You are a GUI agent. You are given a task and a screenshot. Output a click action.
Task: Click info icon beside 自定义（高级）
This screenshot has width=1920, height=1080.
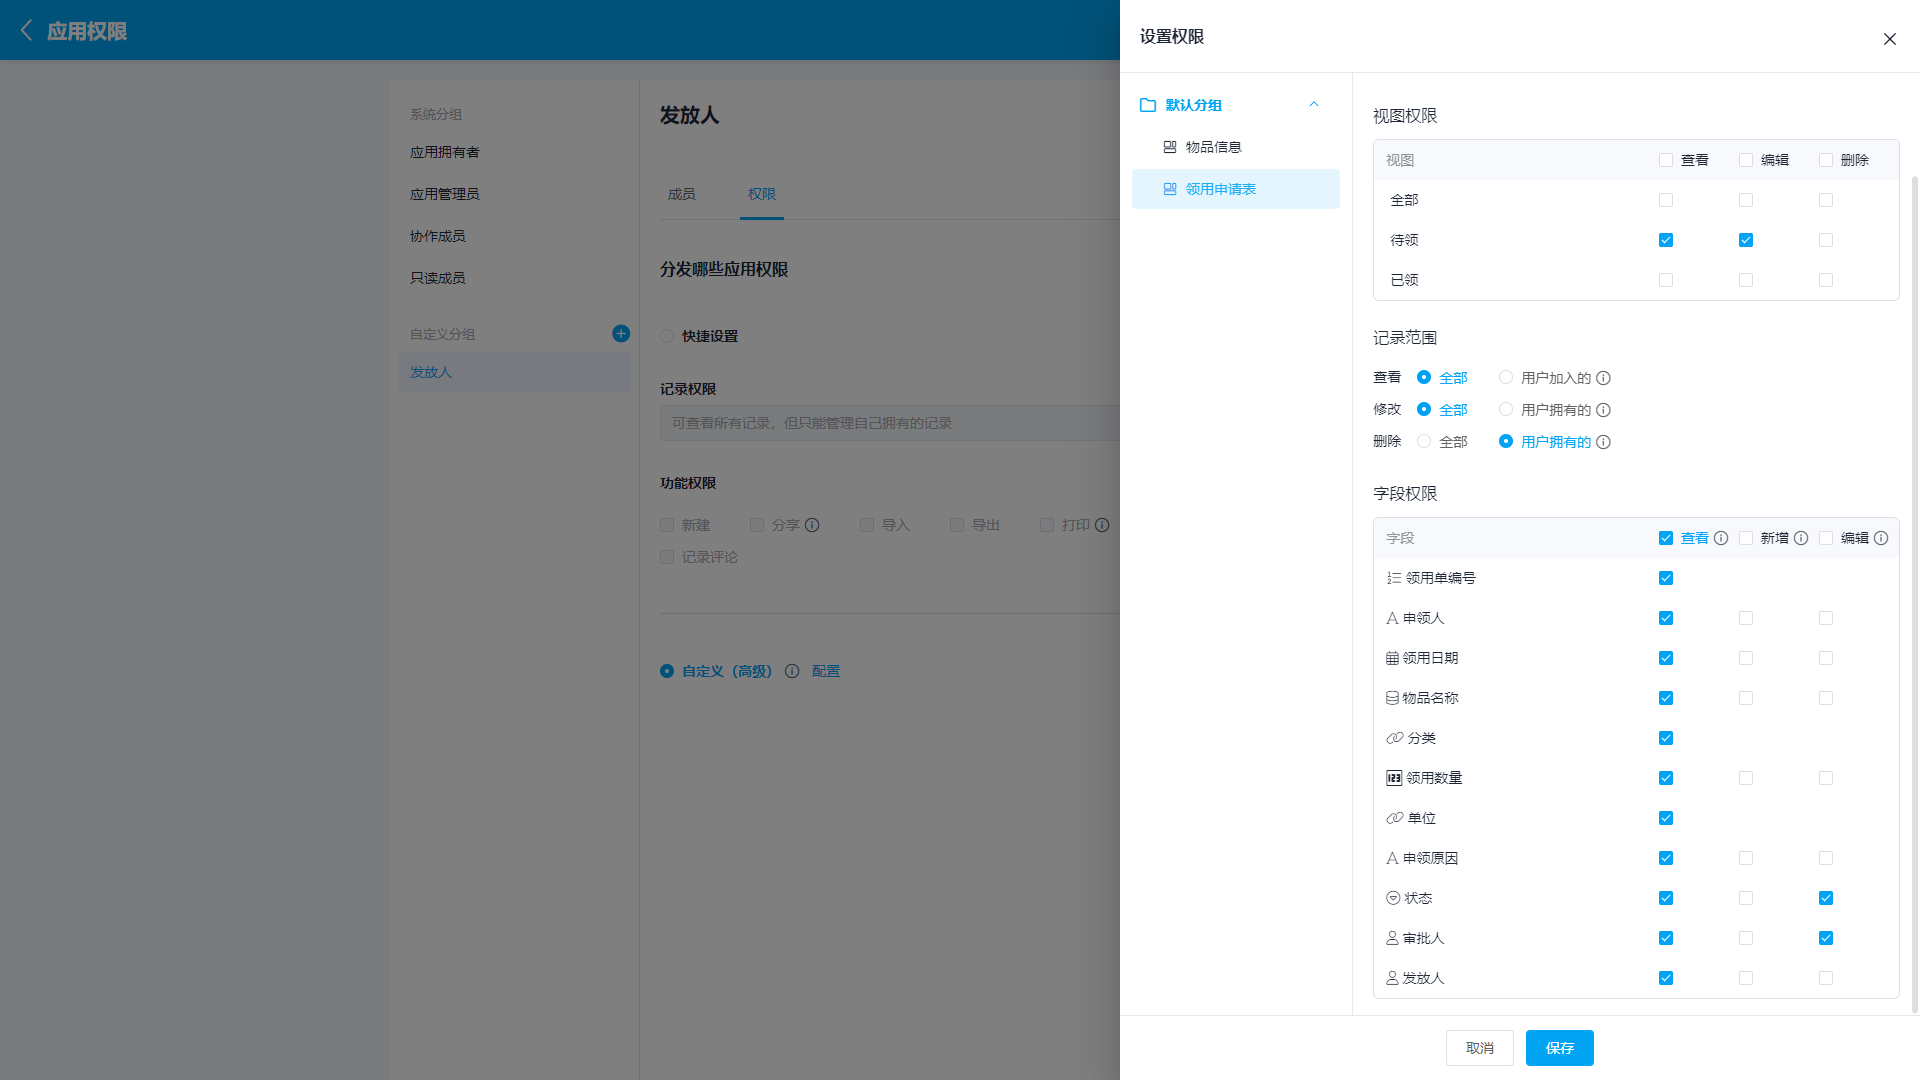(x=792, y=671)
